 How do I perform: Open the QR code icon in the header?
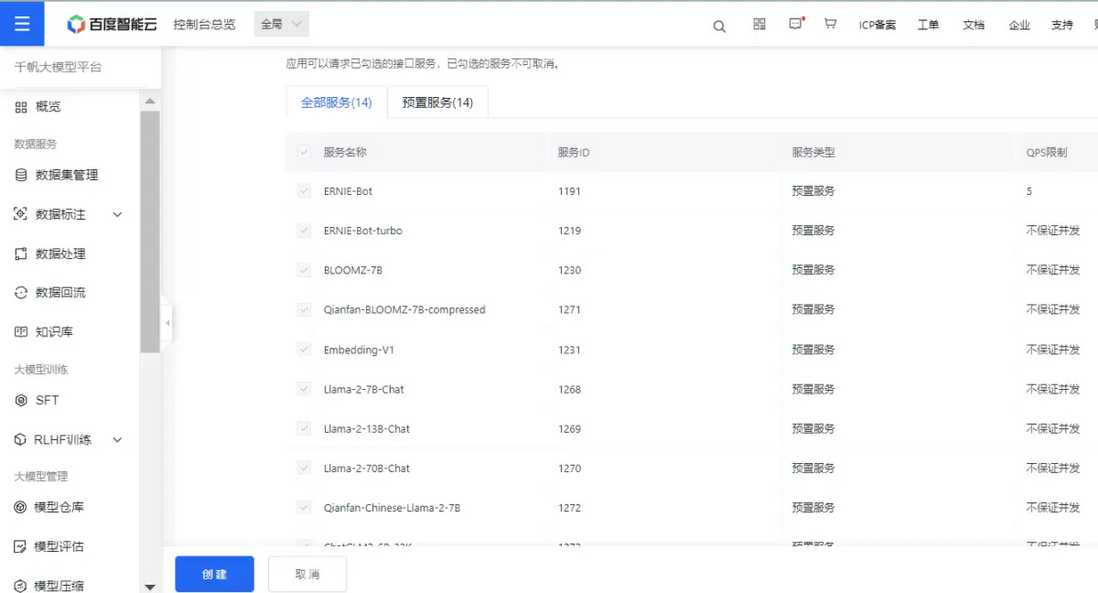coord(759,25)
